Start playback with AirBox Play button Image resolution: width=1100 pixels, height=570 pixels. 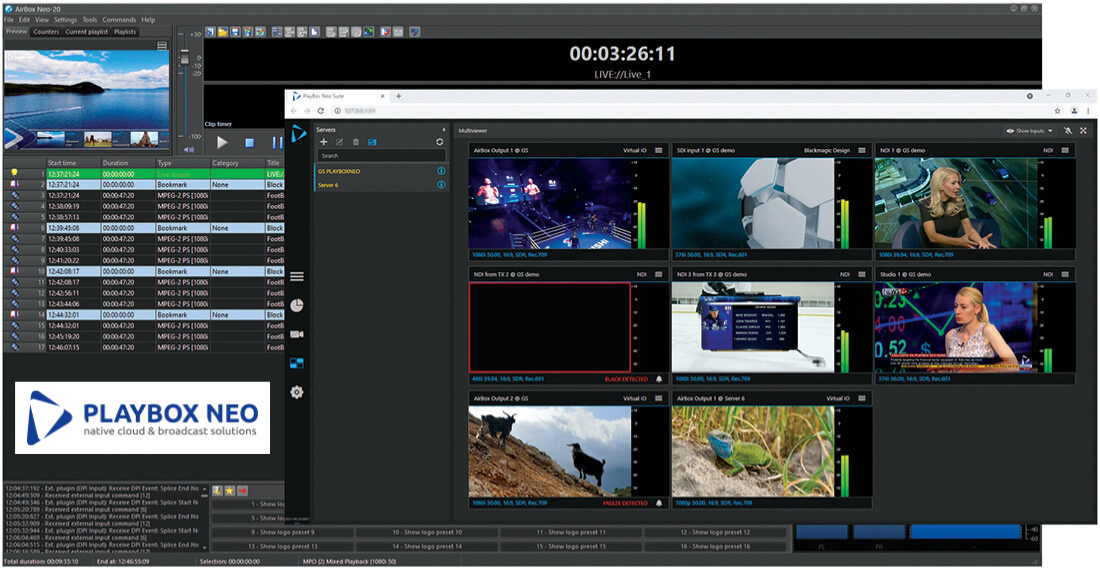click(x=222, y=142)
